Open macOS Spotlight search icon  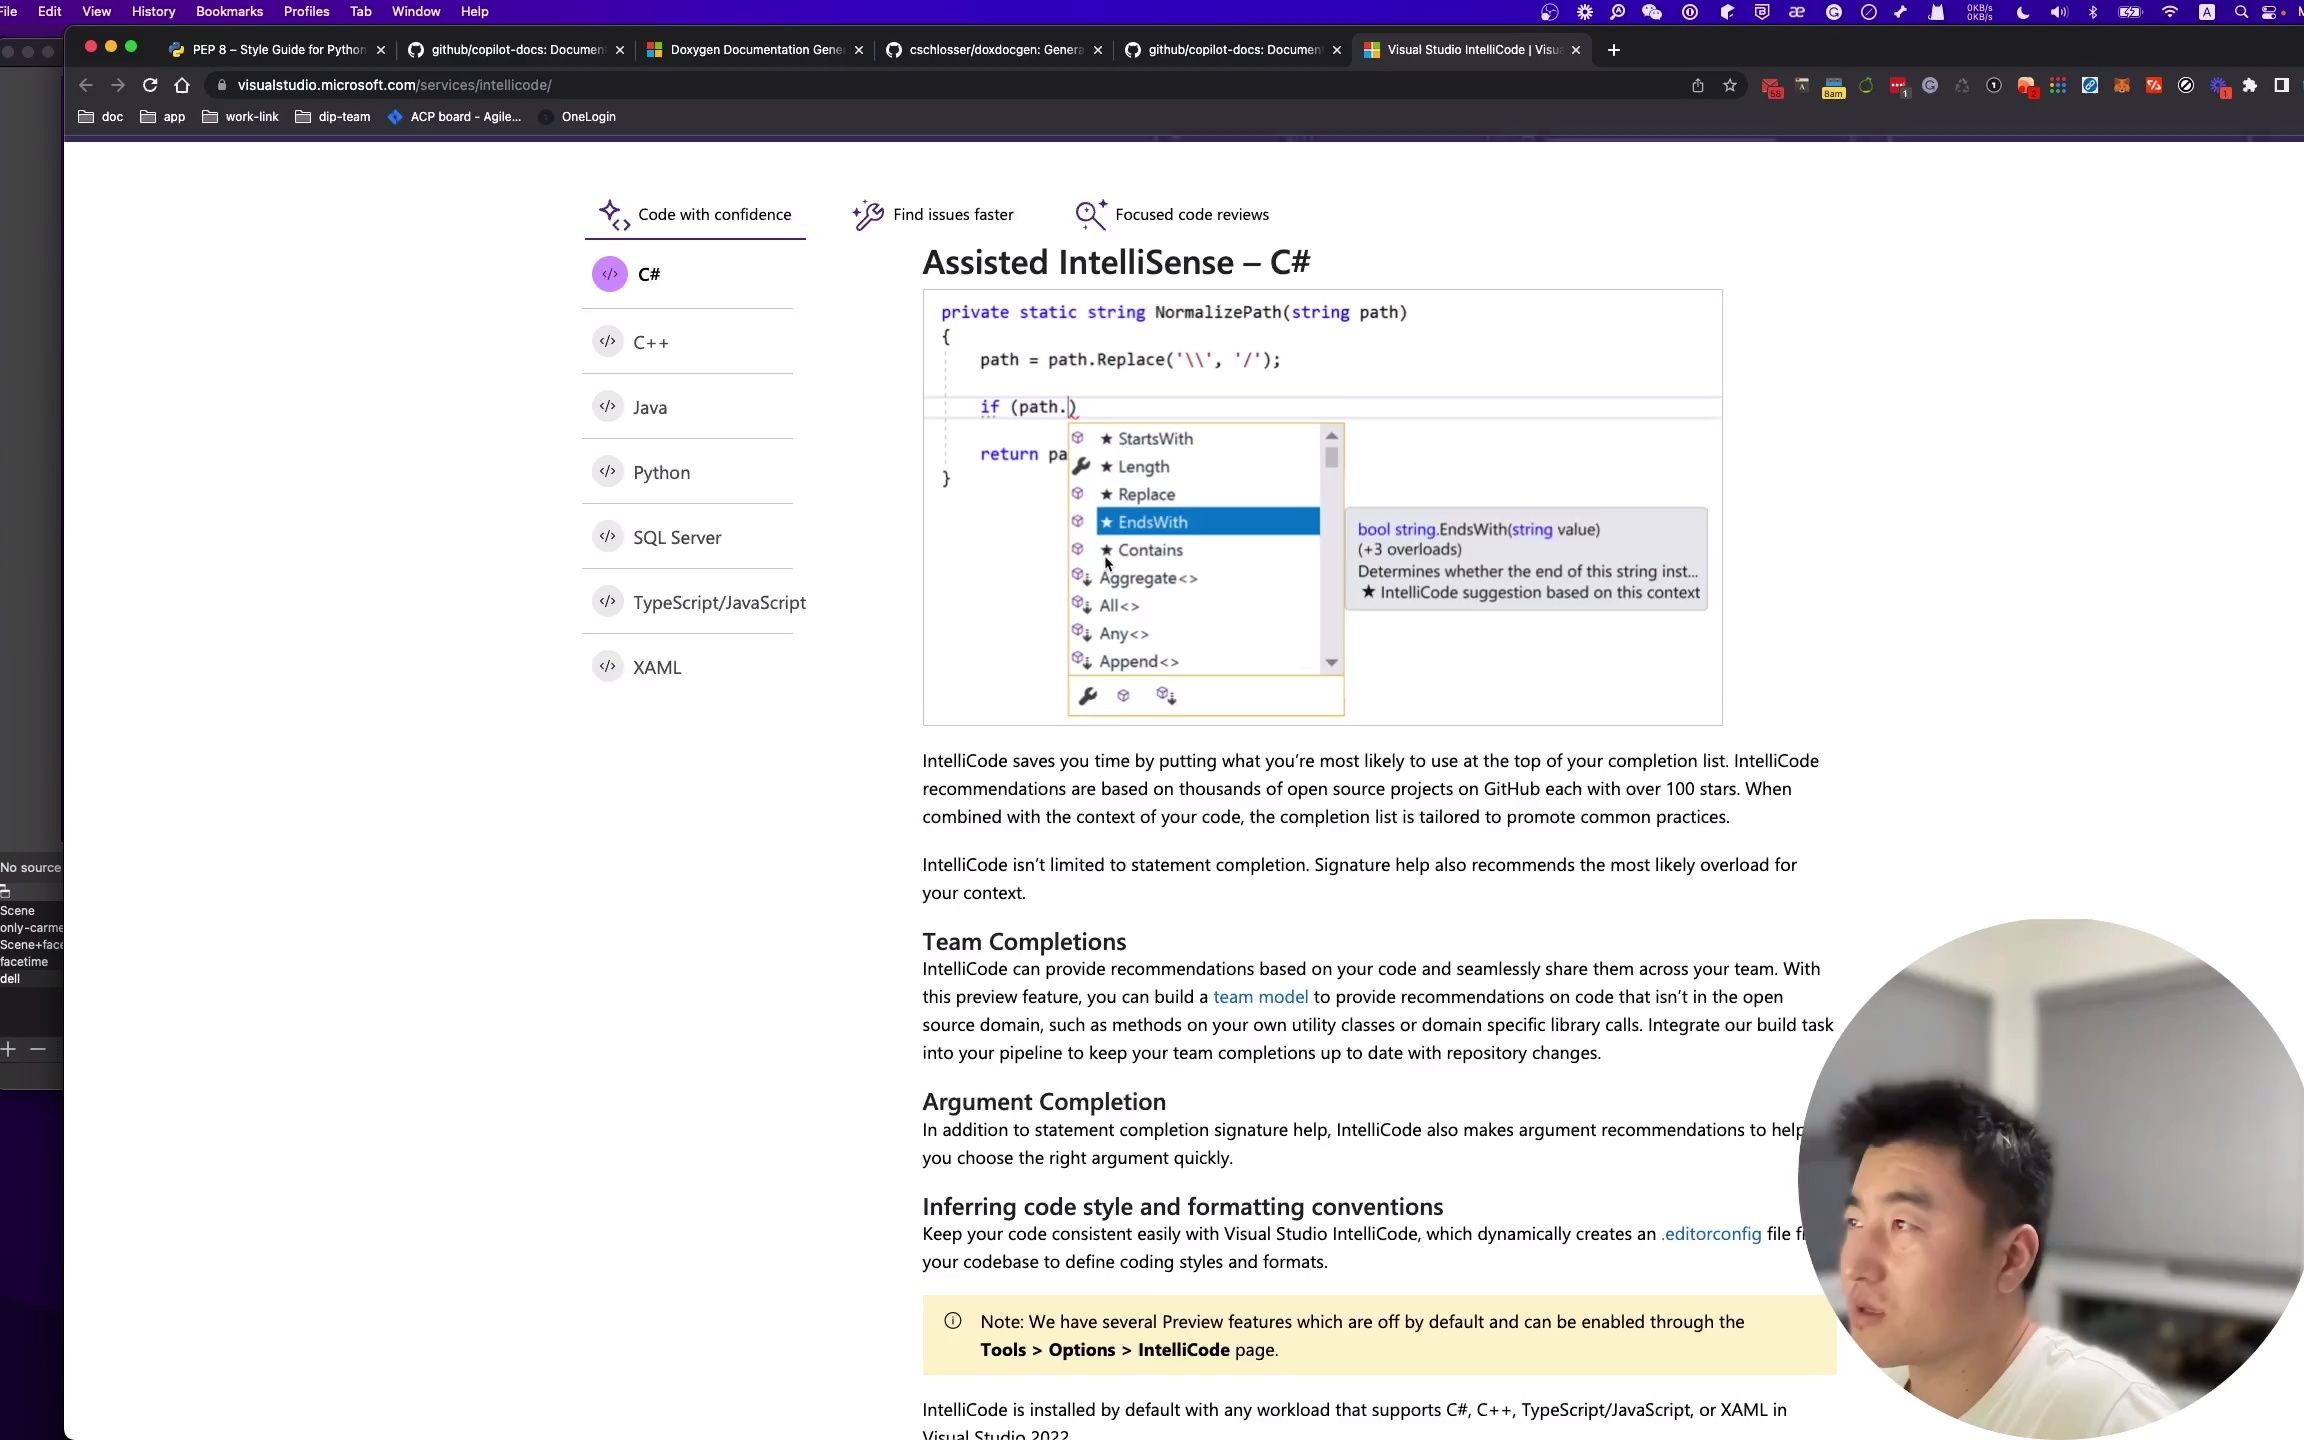2241,12
